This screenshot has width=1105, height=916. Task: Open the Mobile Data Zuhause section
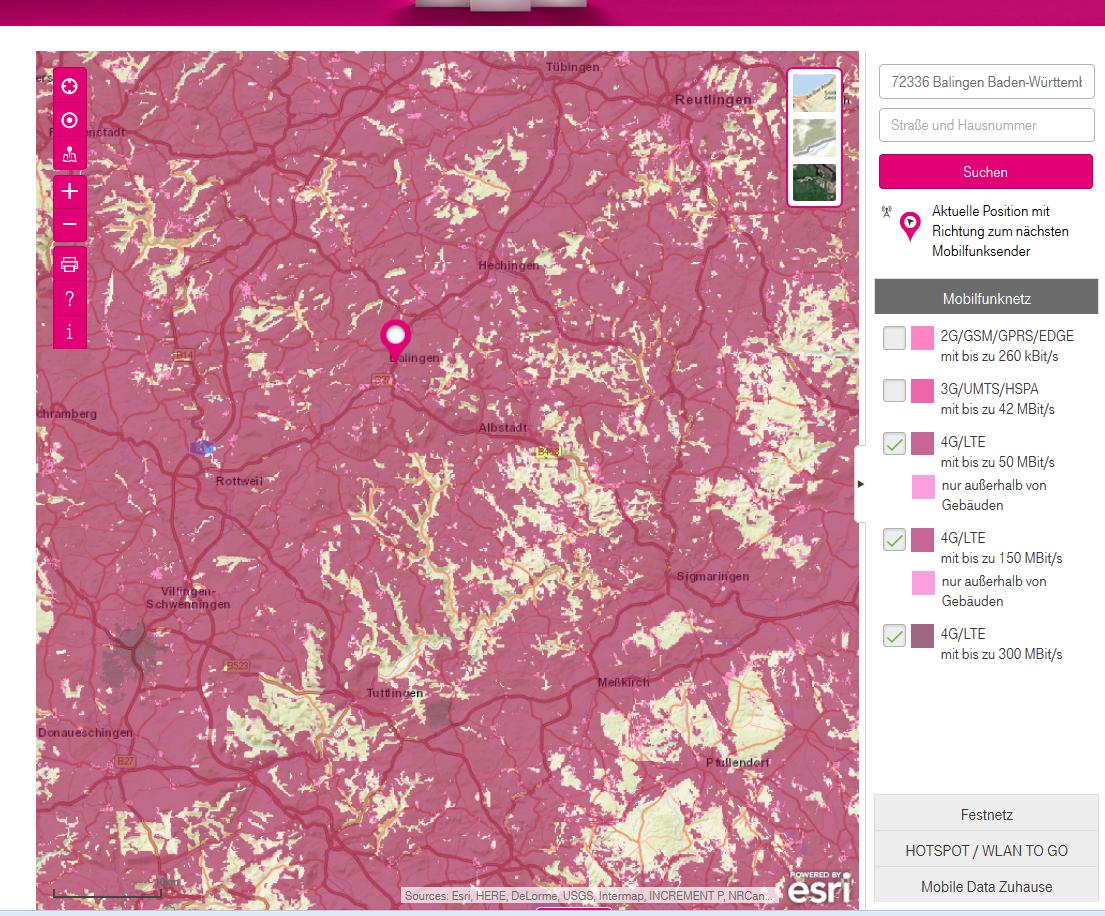(x=985, y=886)
